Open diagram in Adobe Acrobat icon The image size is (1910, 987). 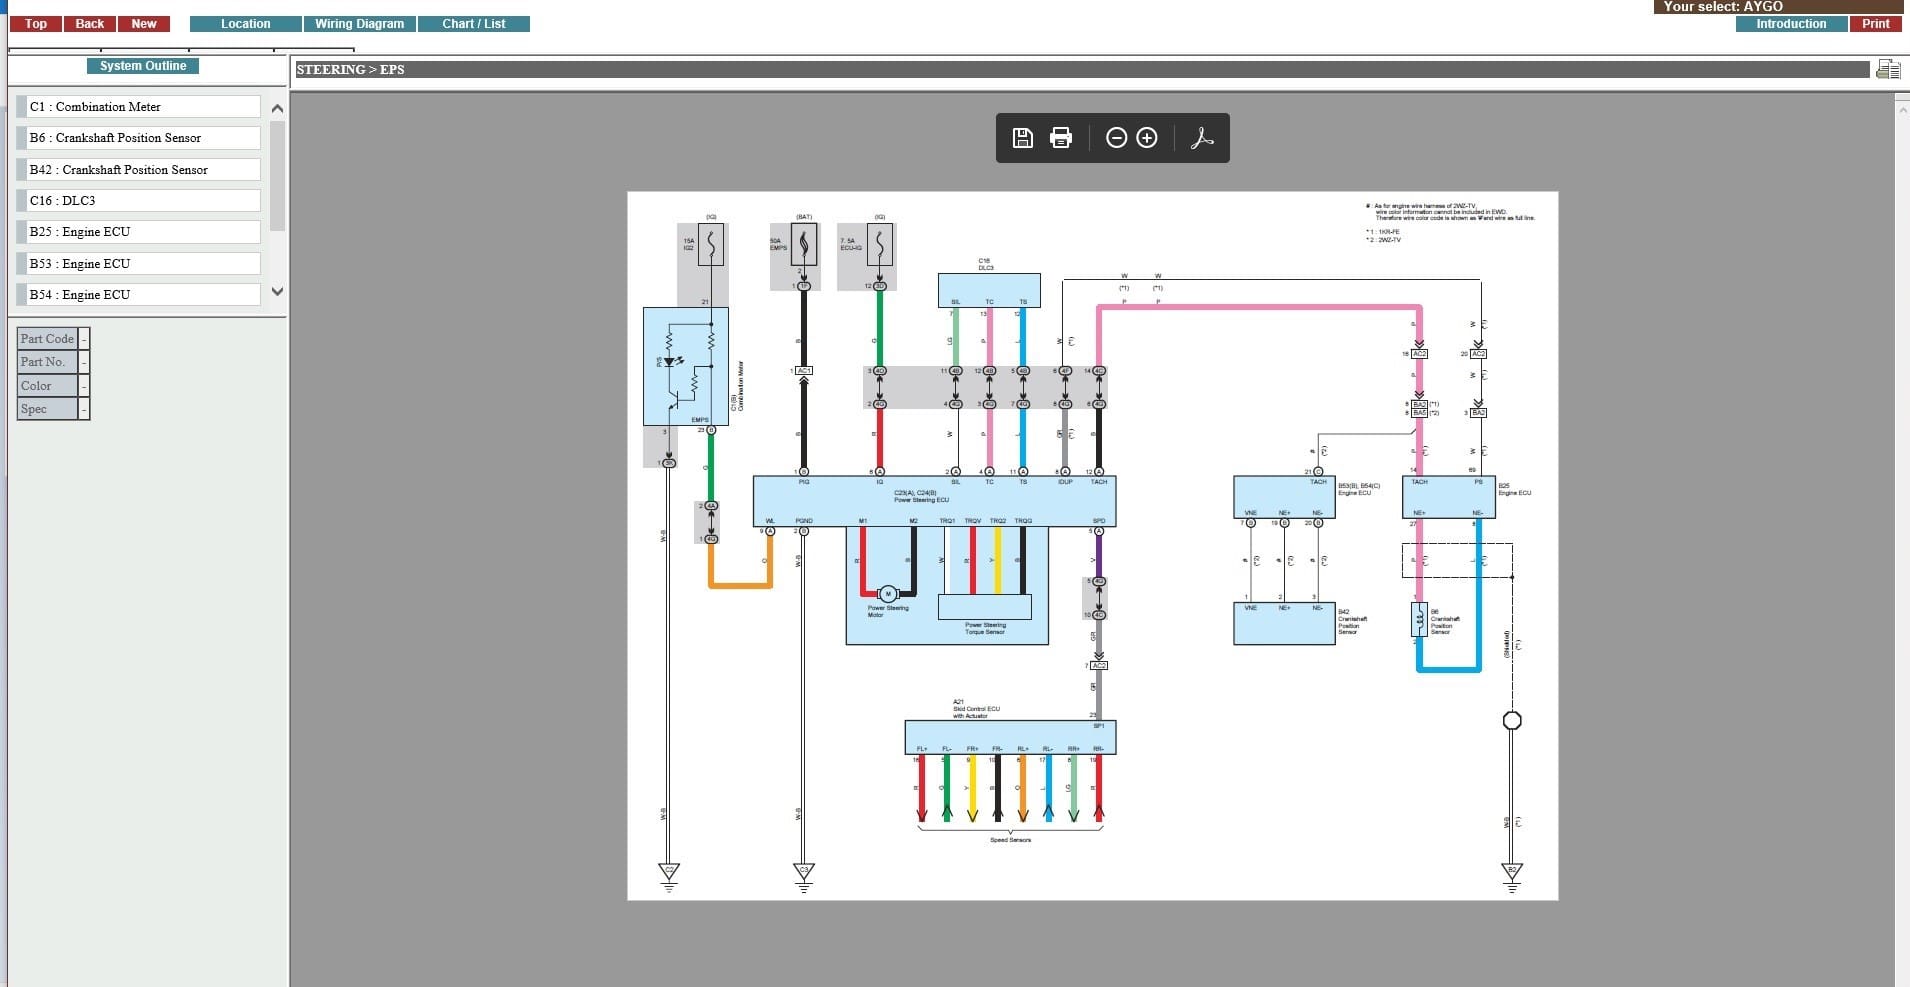(x=1202, y=138)
